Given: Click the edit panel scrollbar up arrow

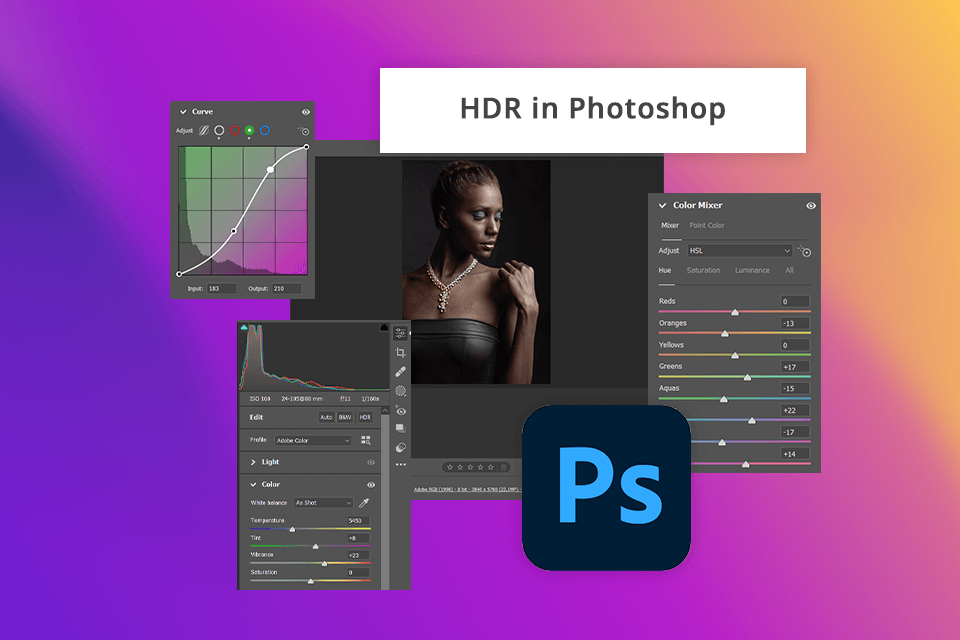Looking at the screenshot, I should coord(385,410).
